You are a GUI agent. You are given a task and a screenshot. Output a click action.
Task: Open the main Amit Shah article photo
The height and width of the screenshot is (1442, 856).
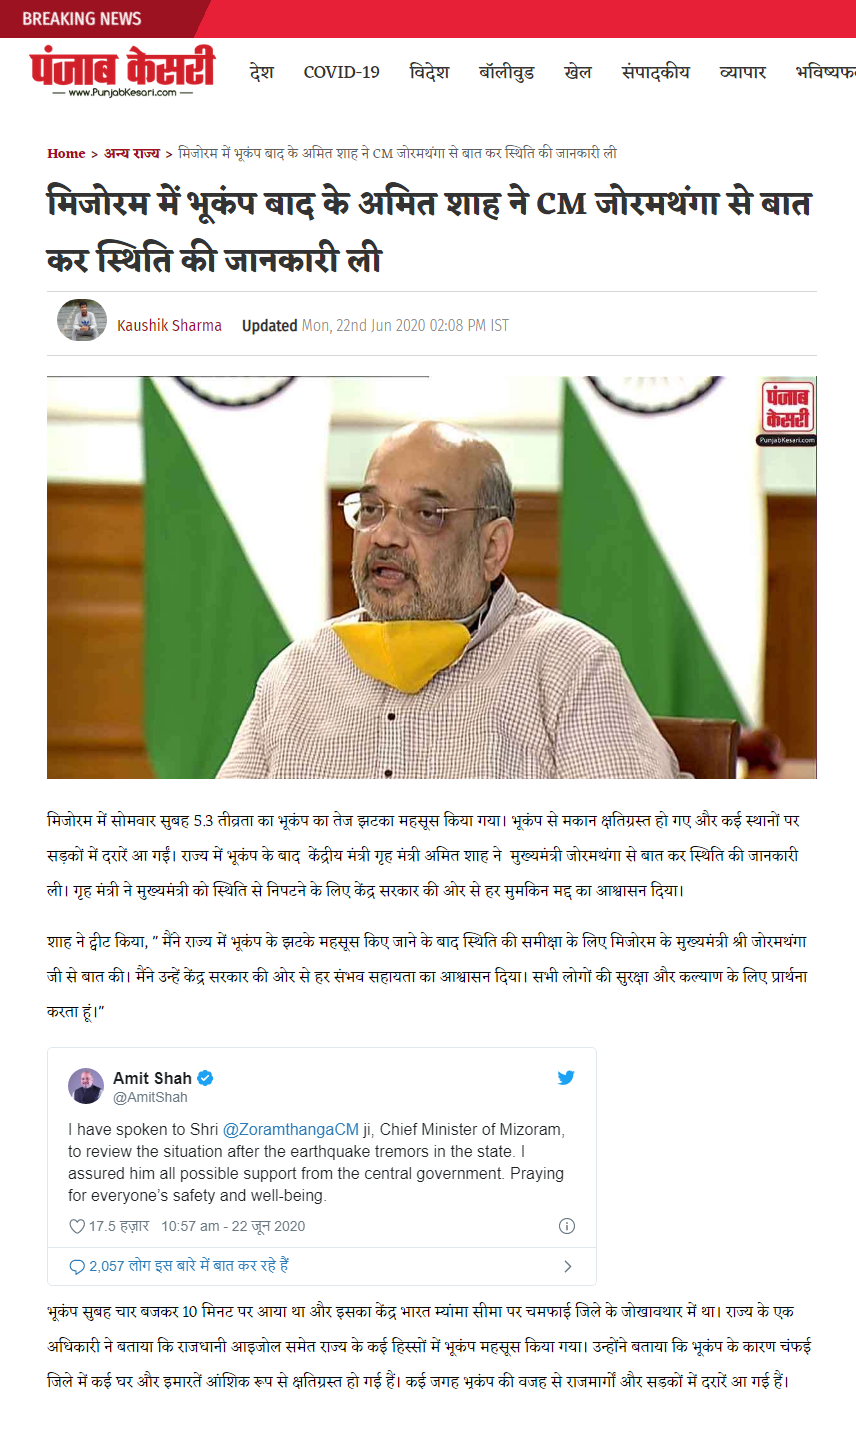[432, 578]
